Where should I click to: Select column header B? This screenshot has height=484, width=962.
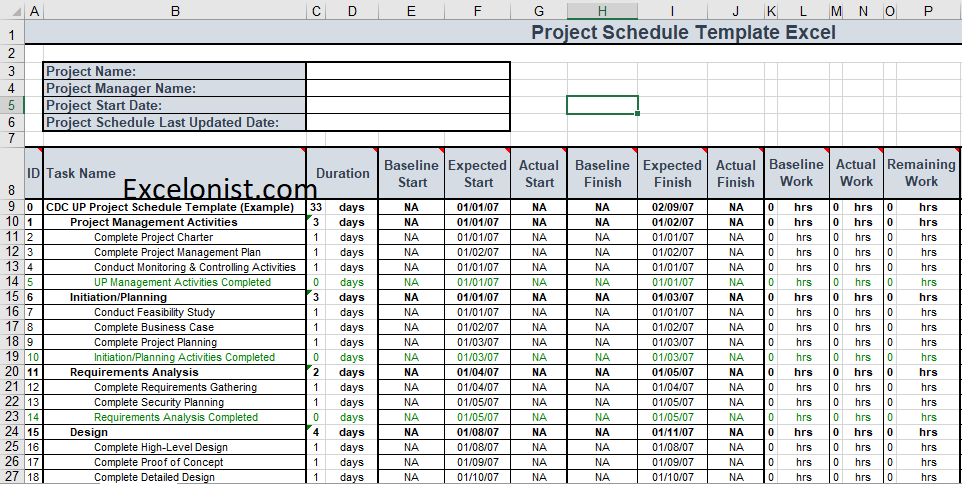click(175, 10)
